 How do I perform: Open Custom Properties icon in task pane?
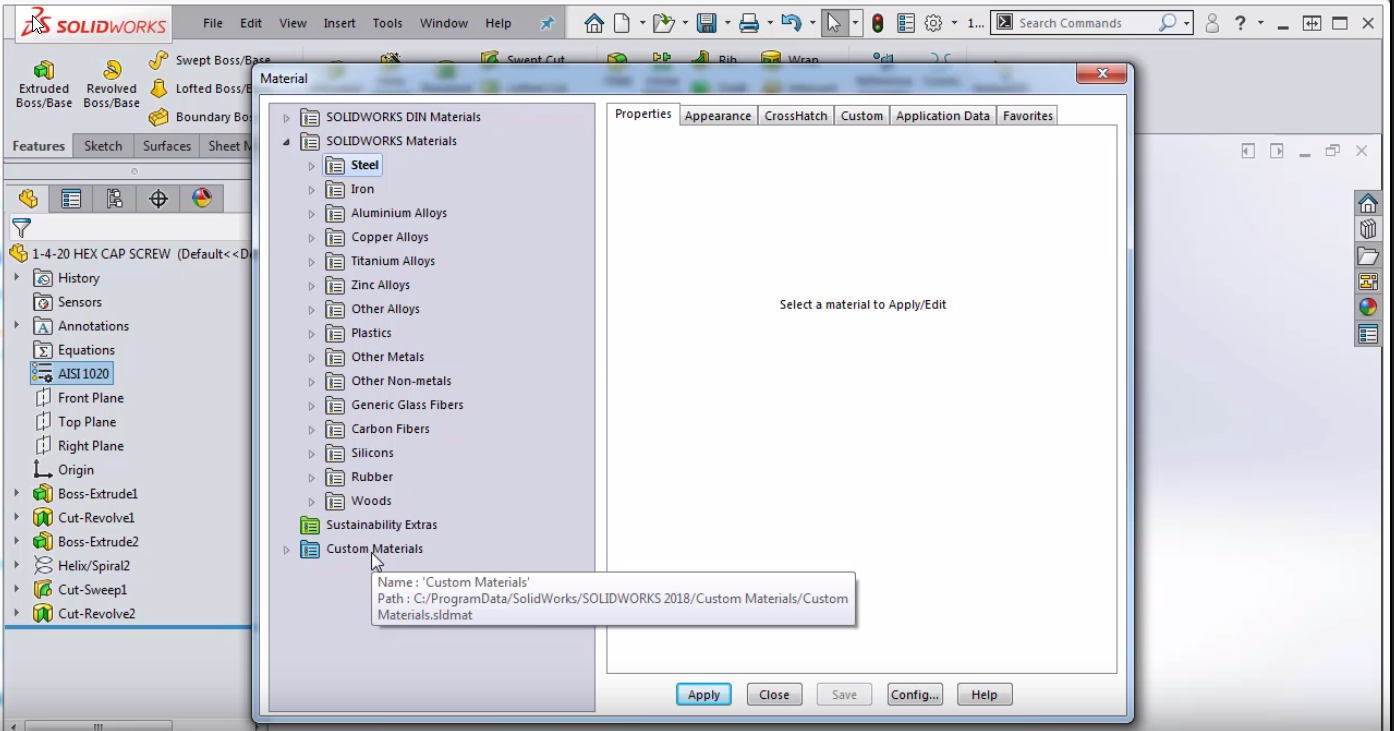pyautogui.click(x=1368, y=334)
